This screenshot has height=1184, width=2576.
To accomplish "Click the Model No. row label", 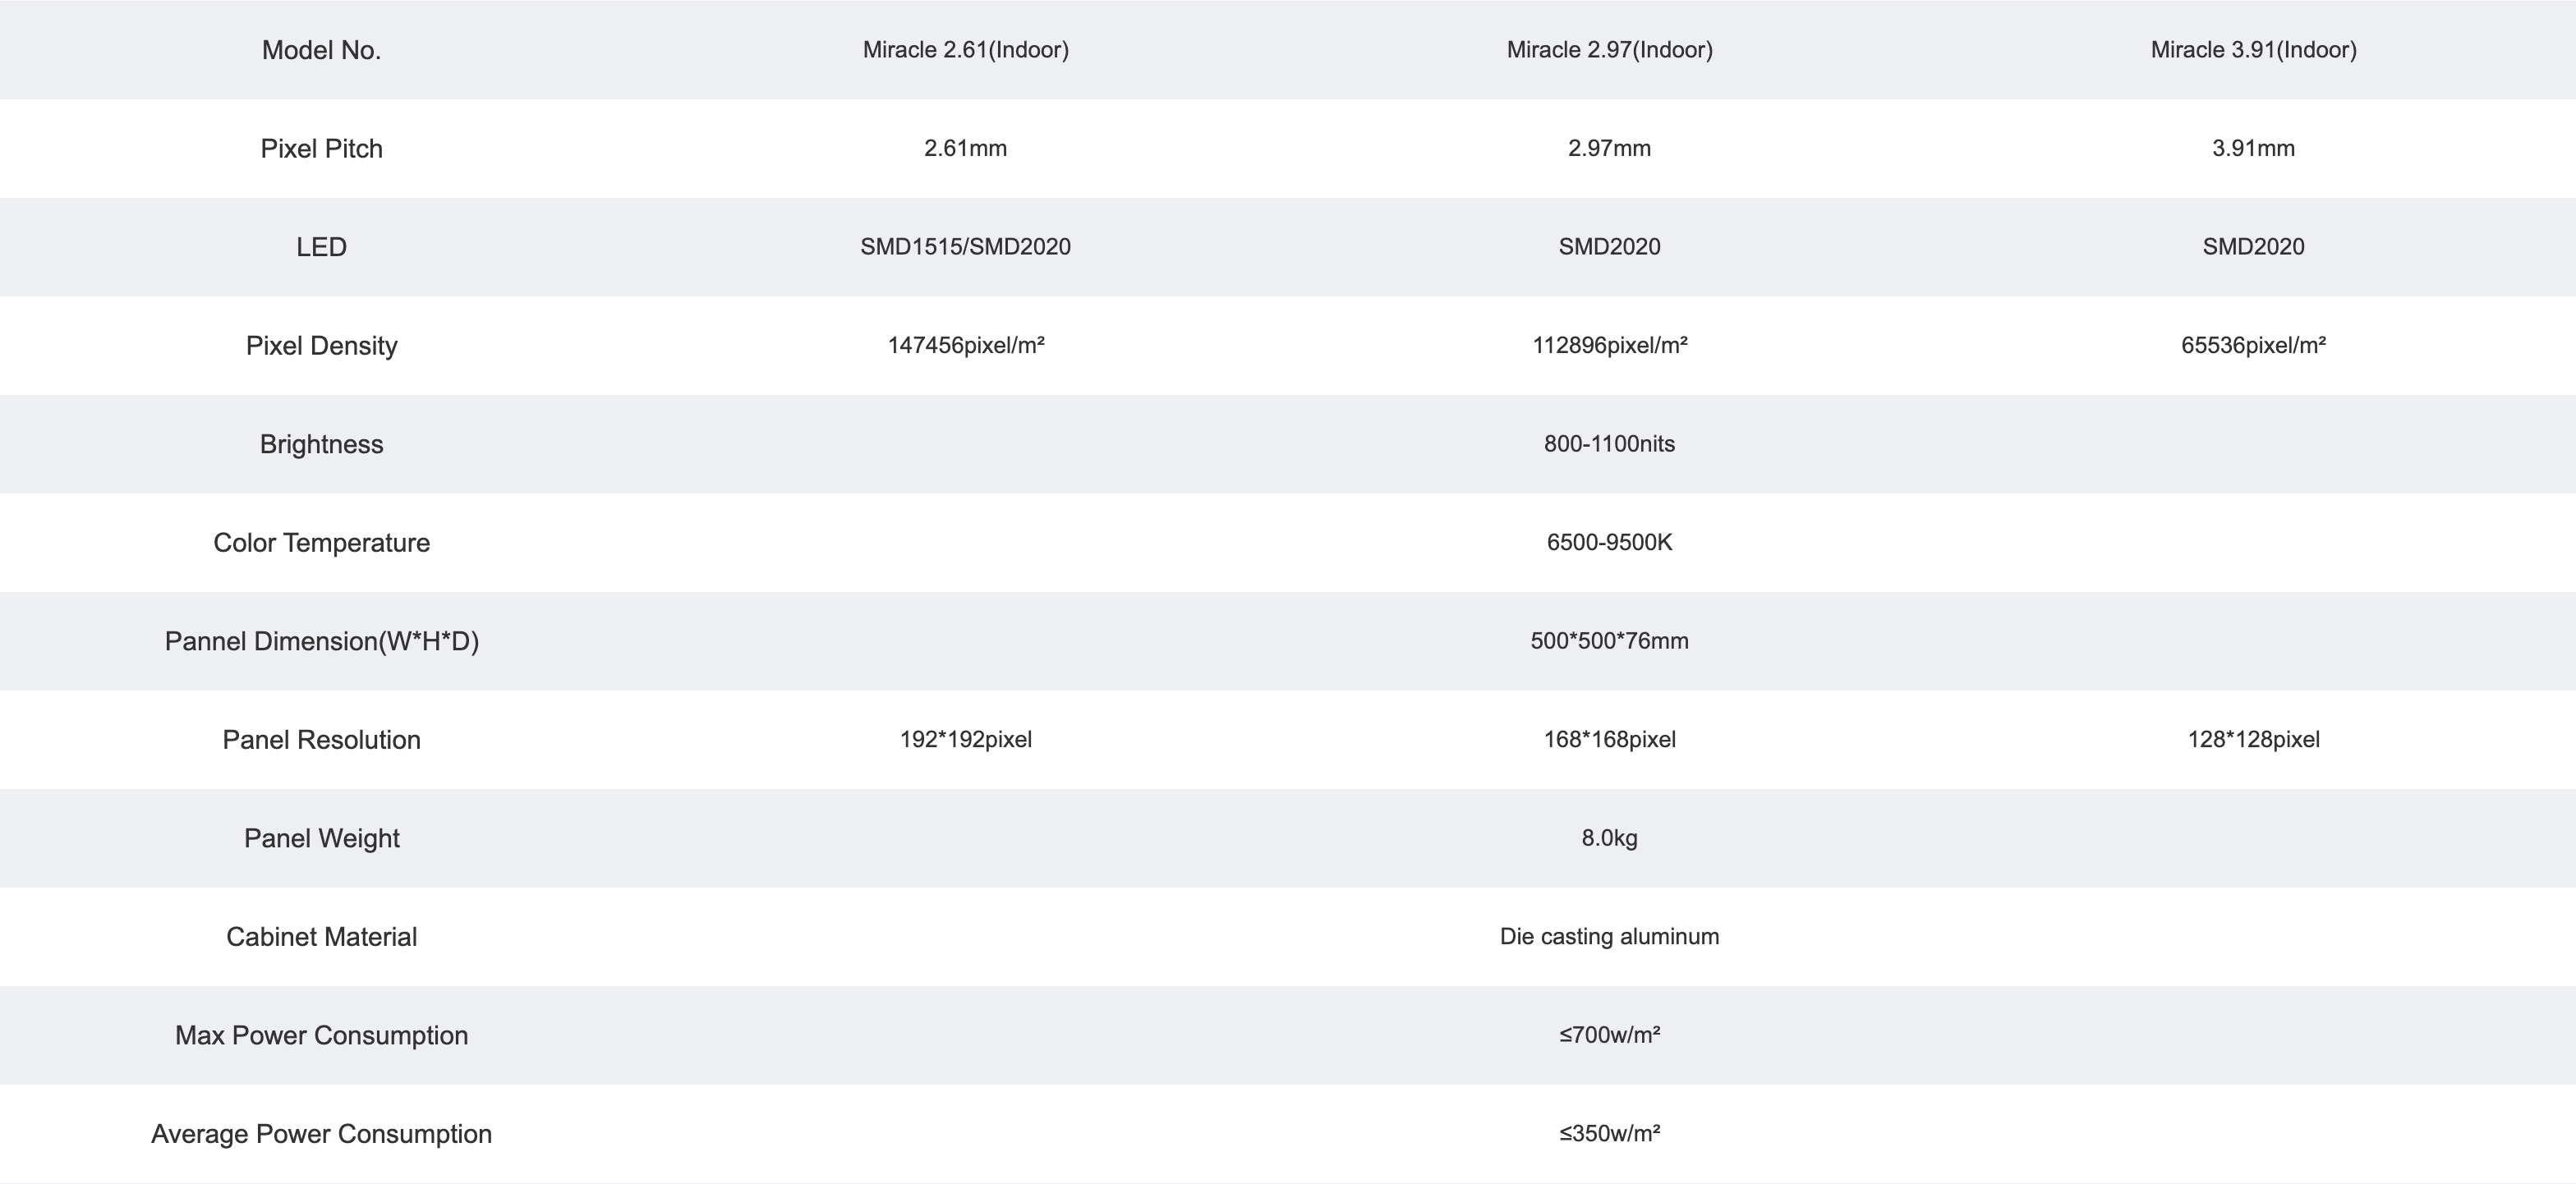I will 321,50.
